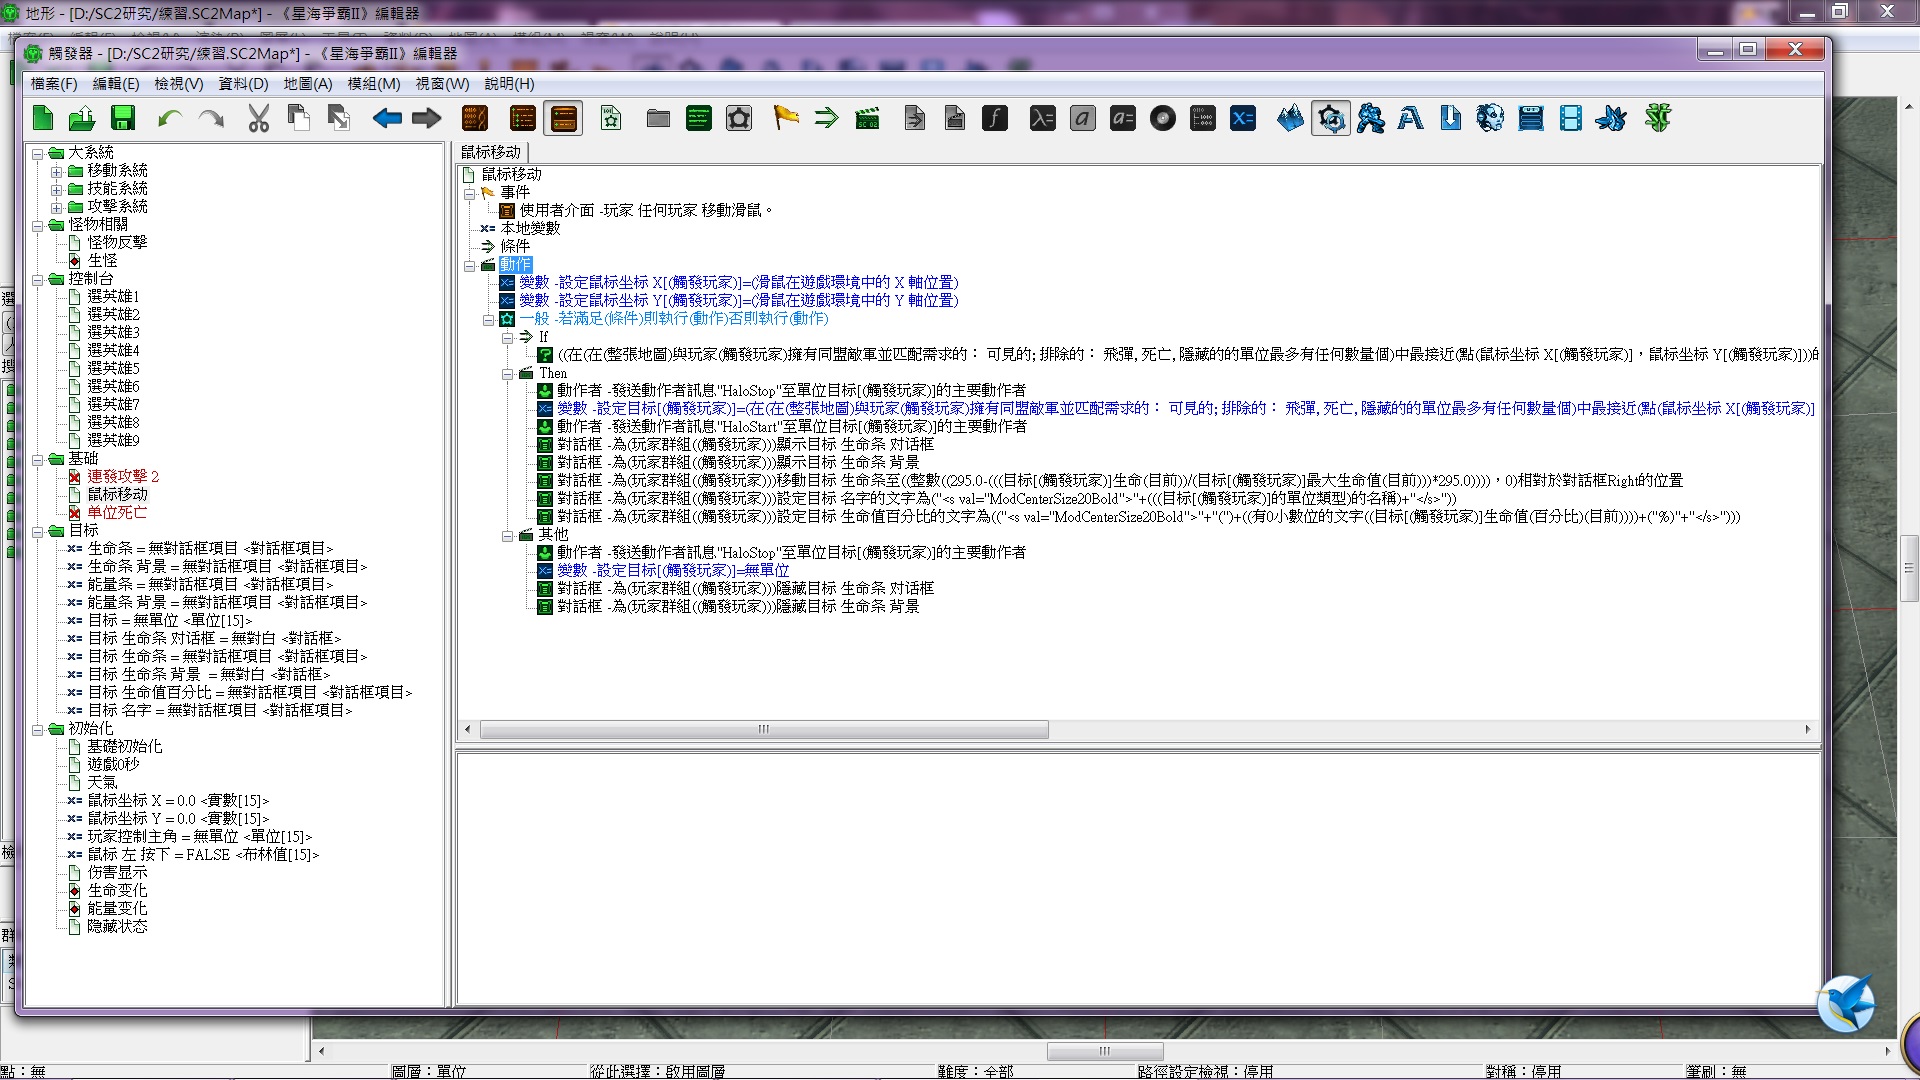Collapse the 其他 else branch
The height and width of the screenshot is (1080, 1920).
coord(507,535)
